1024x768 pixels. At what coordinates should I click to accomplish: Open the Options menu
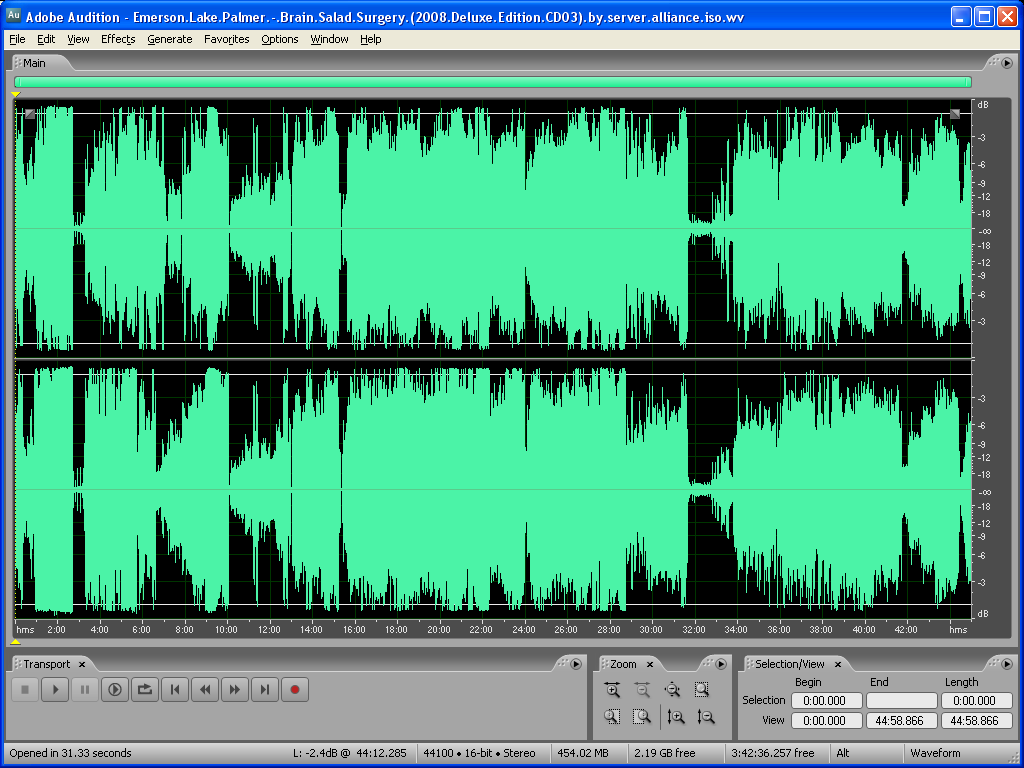(280, 39)
